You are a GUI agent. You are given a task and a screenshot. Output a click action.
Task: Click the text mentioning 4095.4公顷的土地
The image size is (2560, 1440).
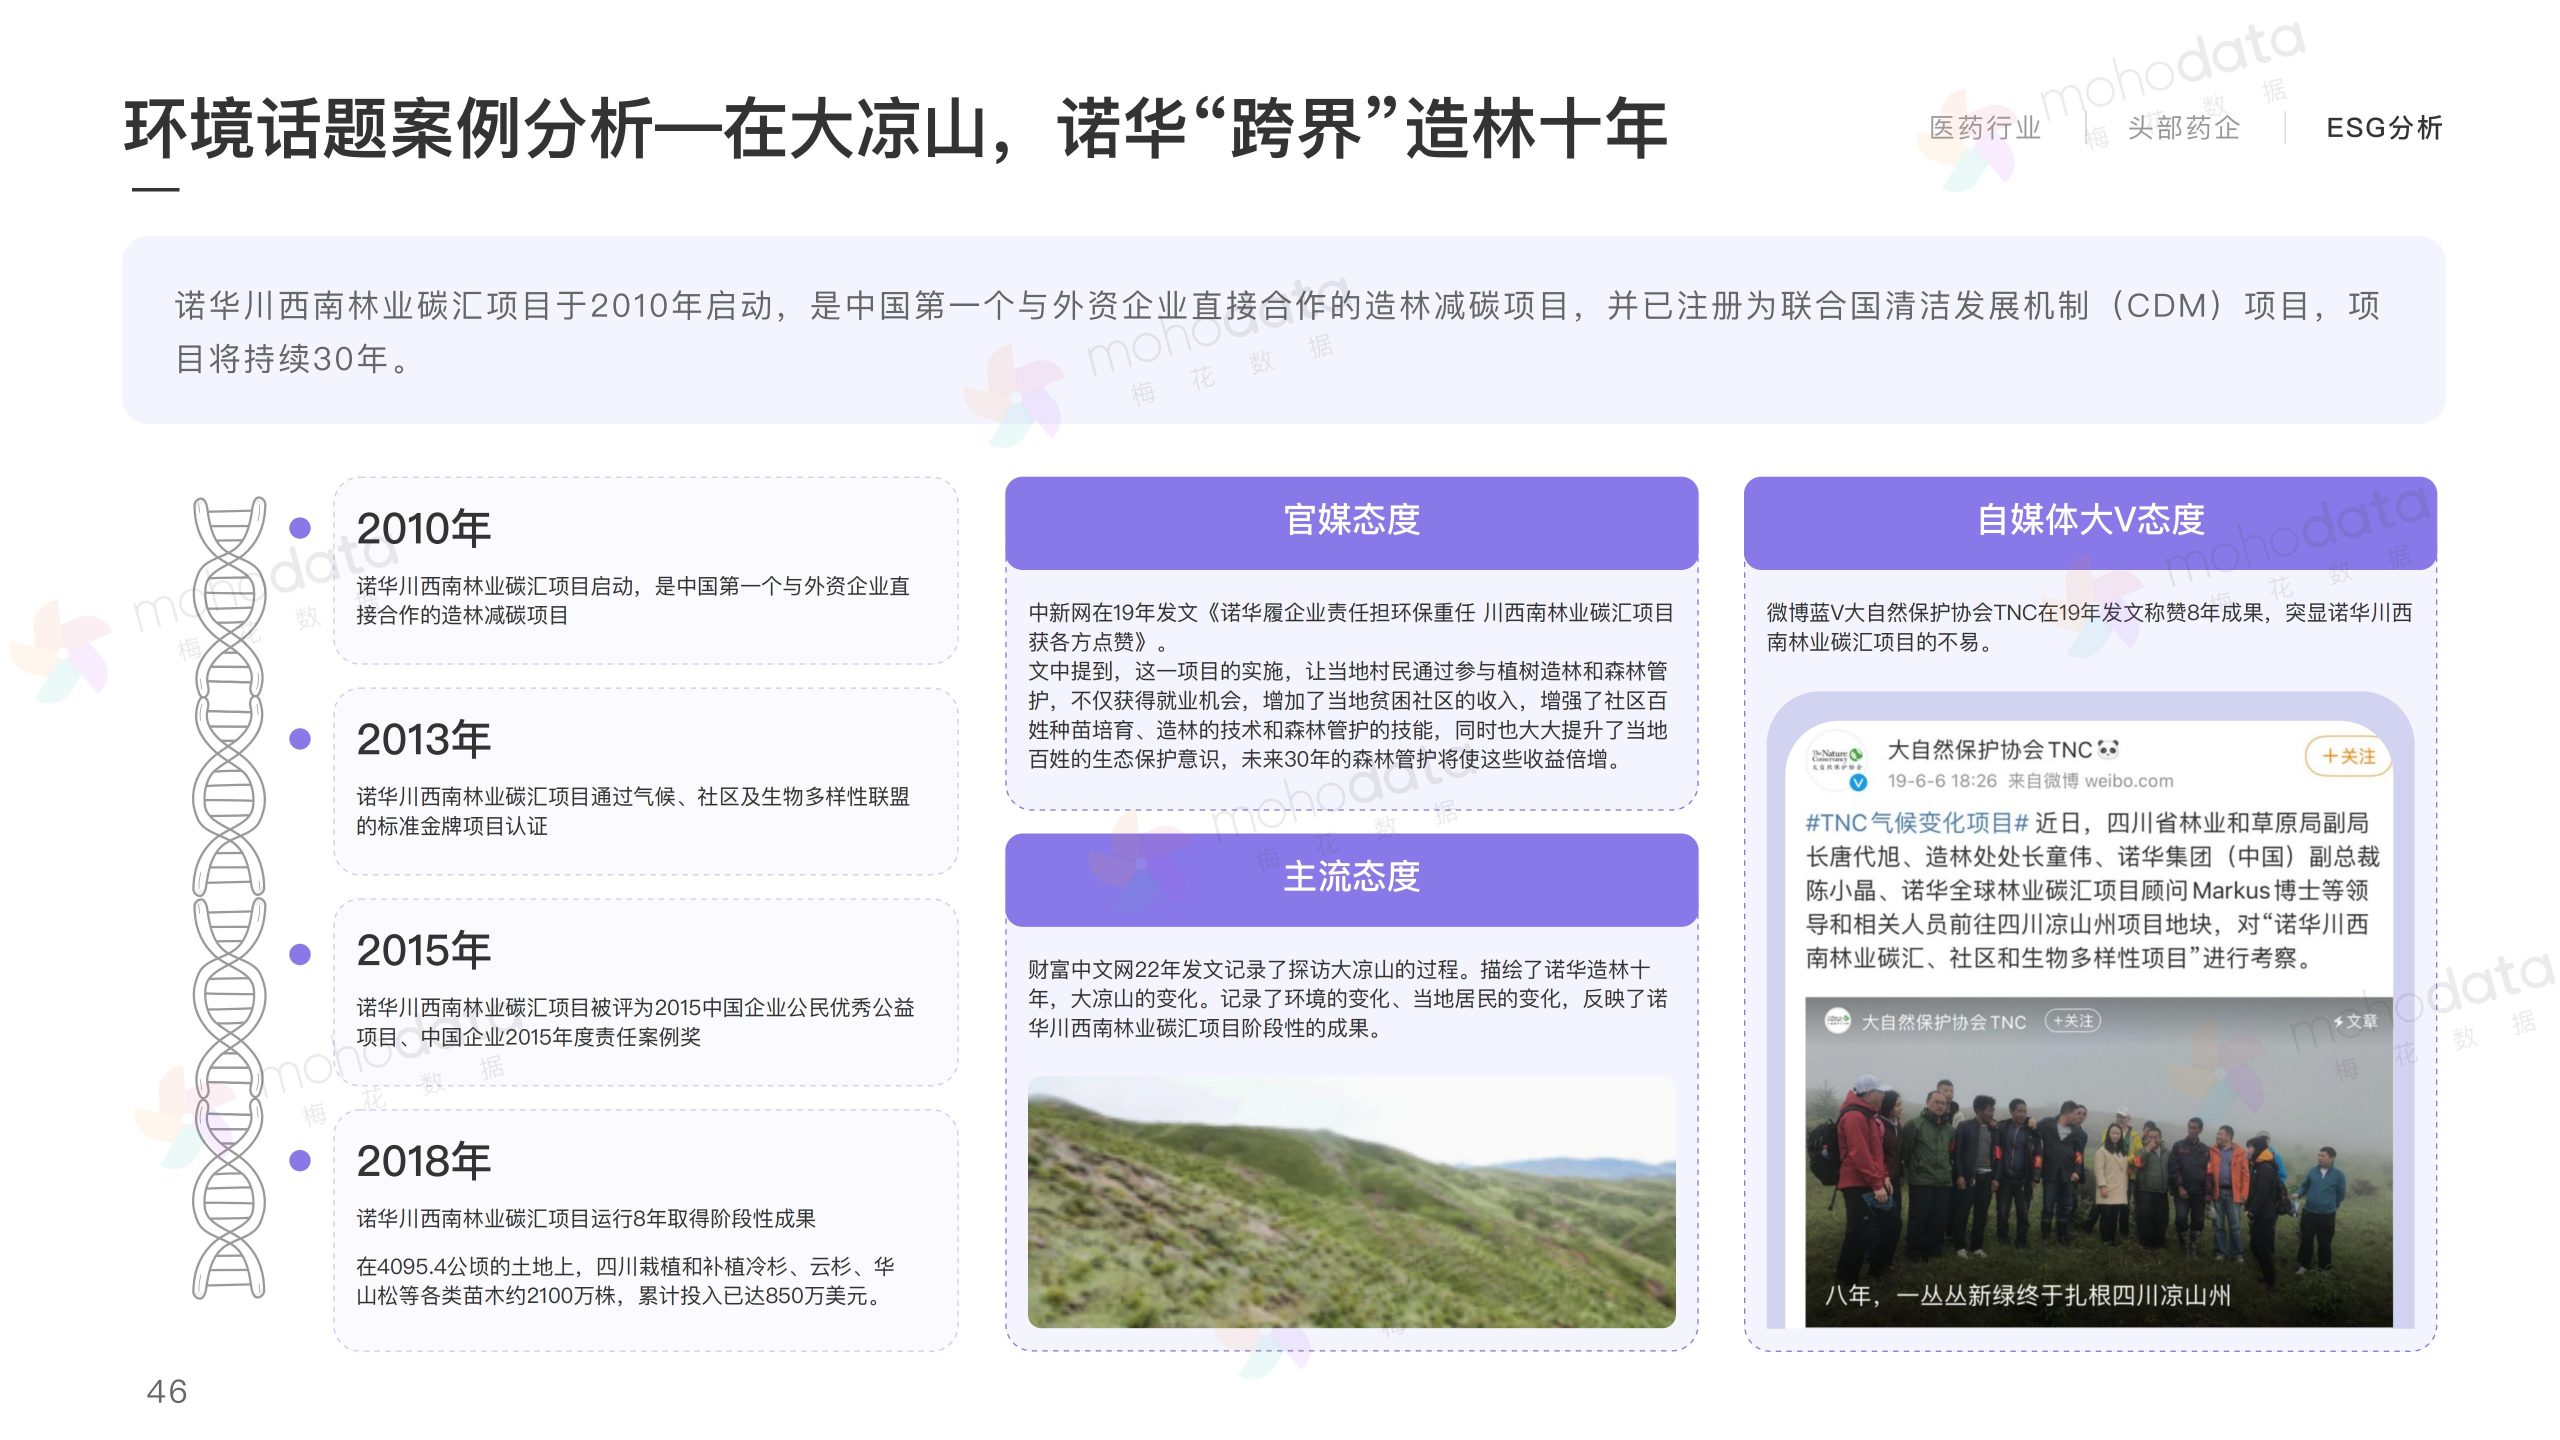point(625,1281)
